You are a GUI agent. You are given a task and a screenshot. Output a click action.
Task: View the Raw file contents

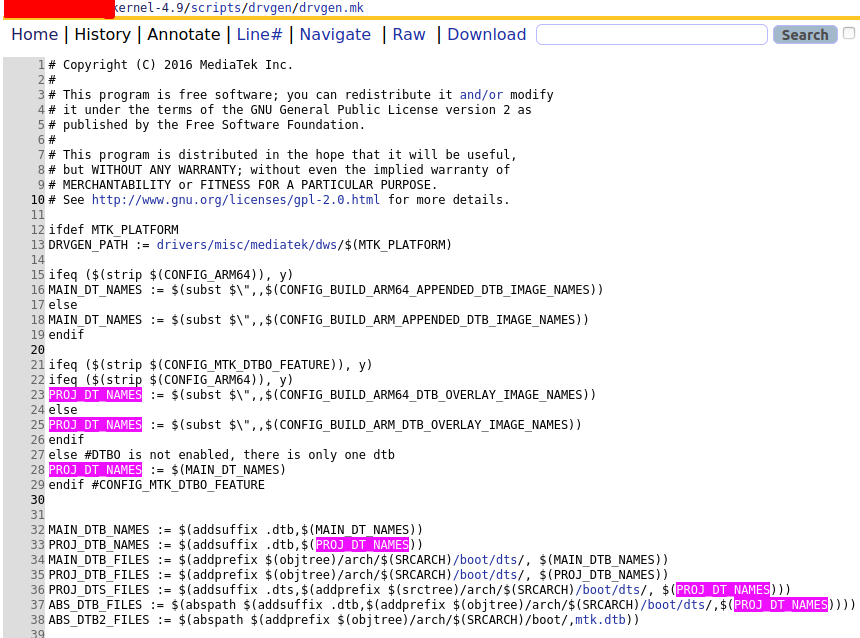[408, 34]
